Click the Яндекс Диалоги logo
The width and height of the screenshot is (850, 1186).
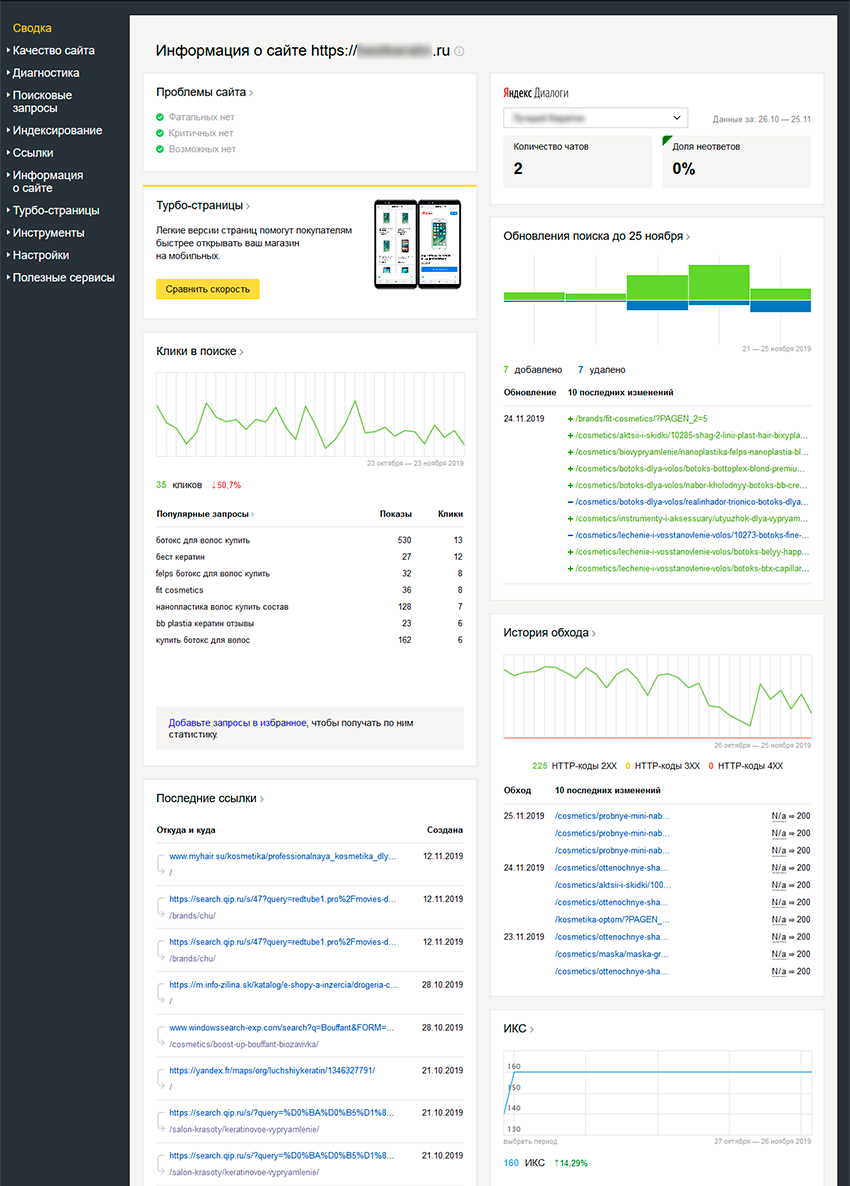coord(535,93)
